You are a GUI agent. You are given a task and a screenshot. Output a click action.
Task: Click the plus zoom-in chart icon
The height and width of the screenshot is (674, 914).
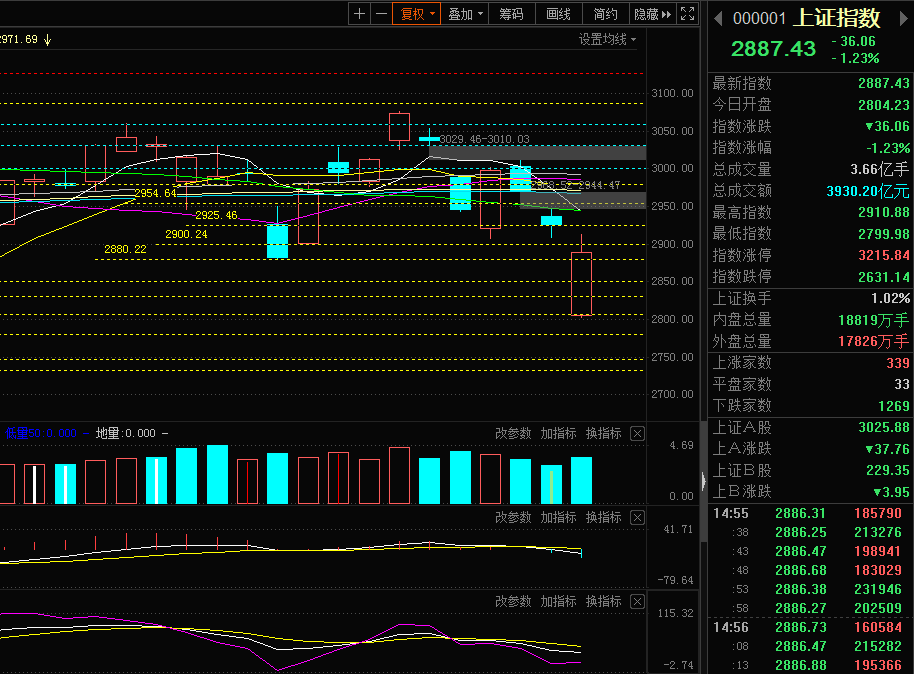[x=359, y=14]
